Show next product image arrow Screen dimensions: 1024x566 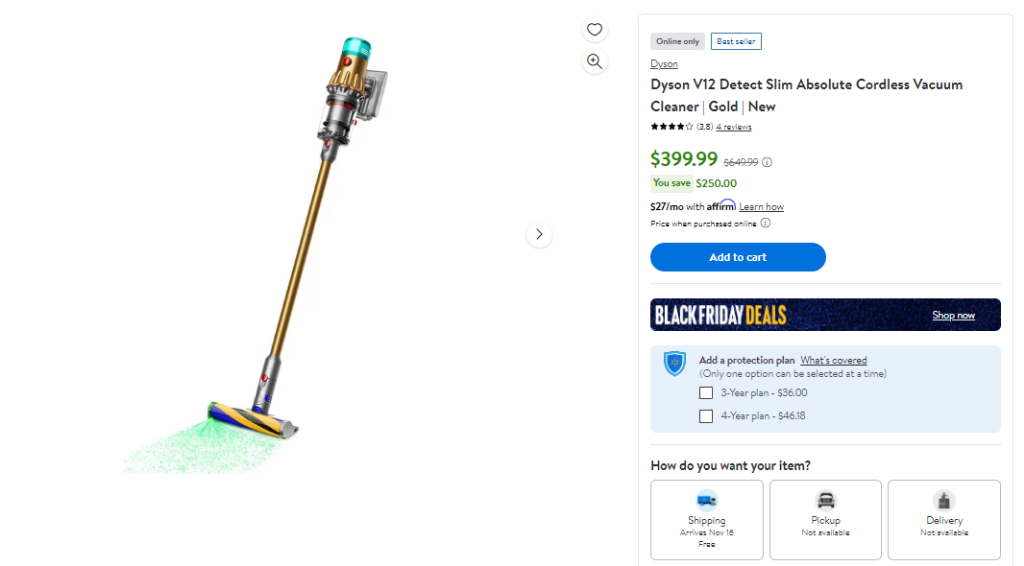coord(539,234)
